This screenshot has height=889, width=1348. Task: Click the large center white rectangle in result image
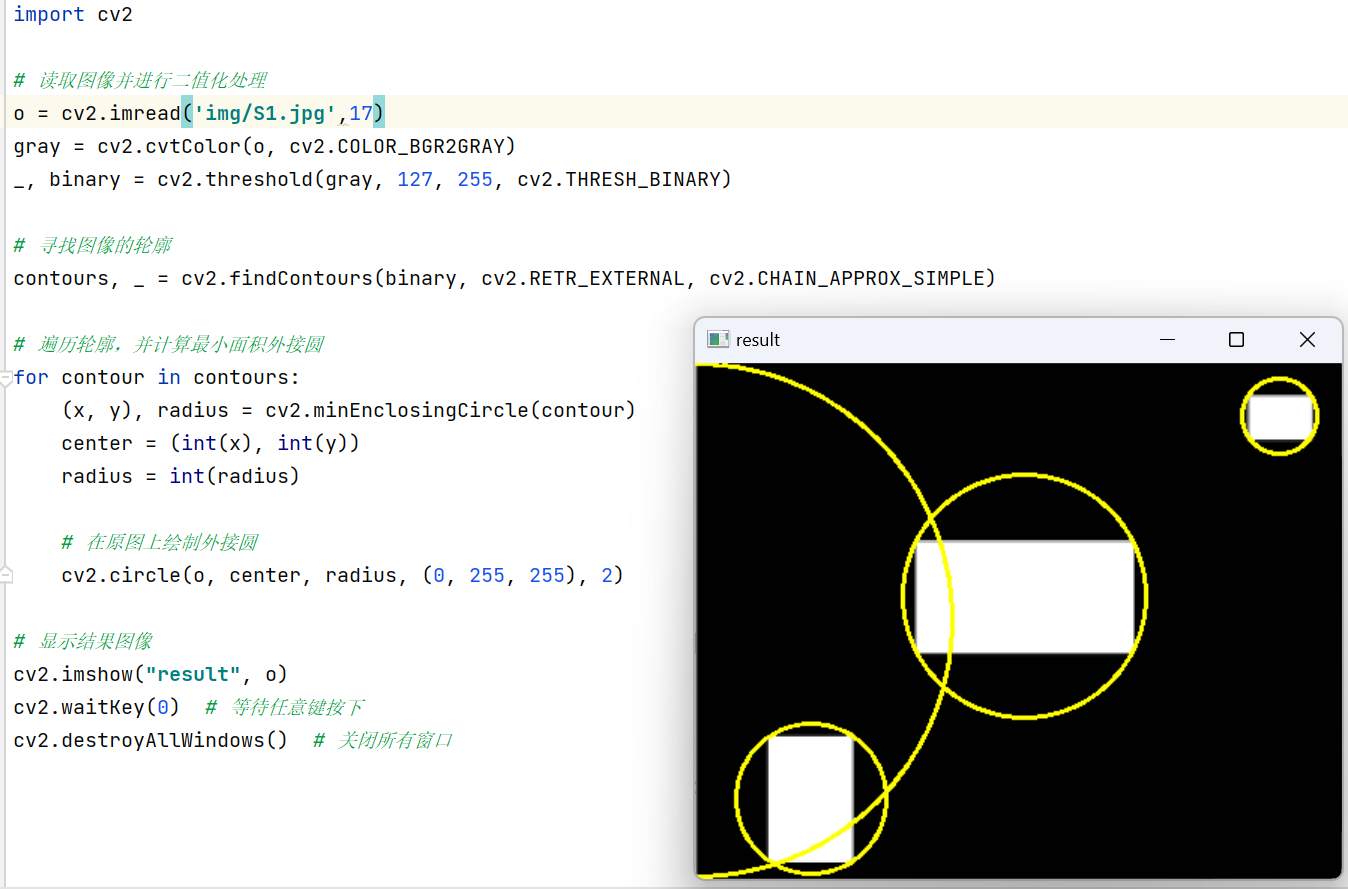click(x=1025, y=597)
